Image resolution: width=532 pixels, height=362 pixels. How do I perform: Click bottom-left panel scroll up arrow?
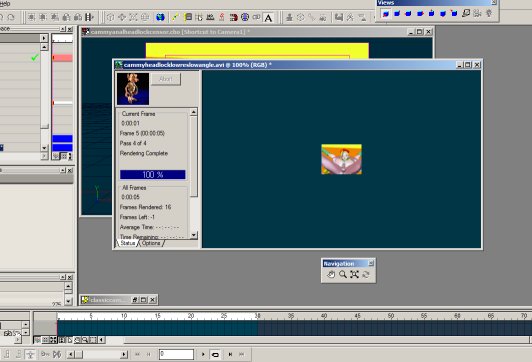pos(68,286)
